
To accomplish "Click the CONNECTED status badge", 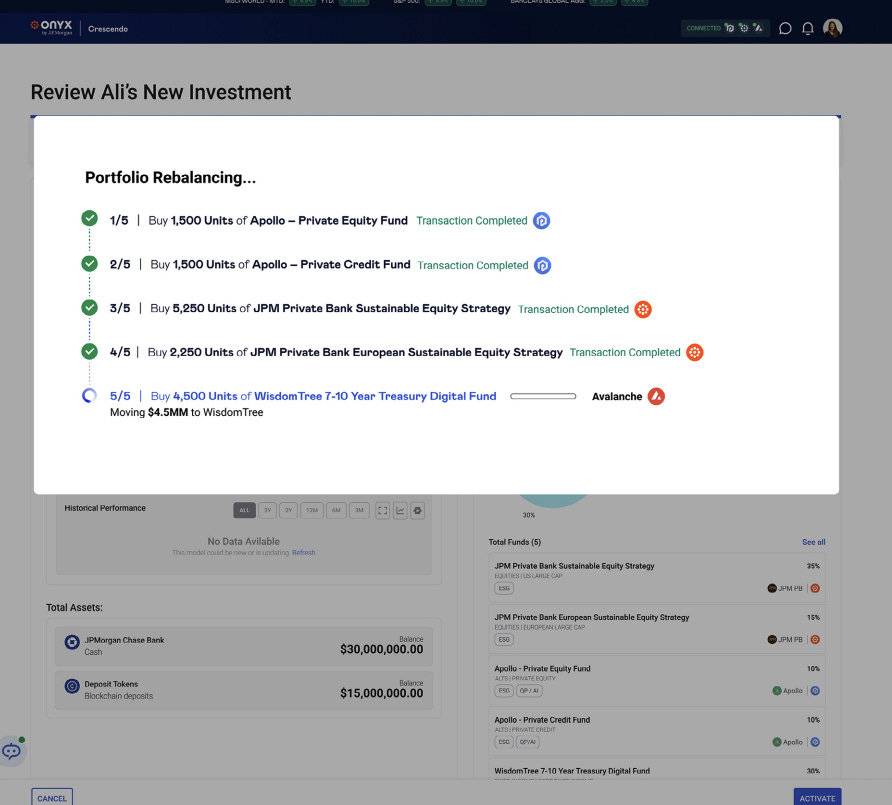I will (725, 28).
